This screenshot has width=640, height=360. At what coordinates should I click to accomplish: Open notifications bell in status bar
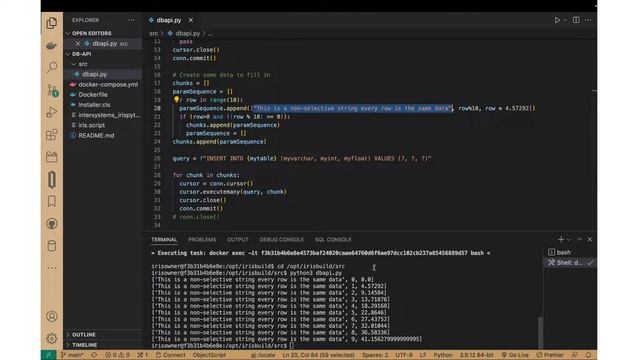tap(589, 355)
